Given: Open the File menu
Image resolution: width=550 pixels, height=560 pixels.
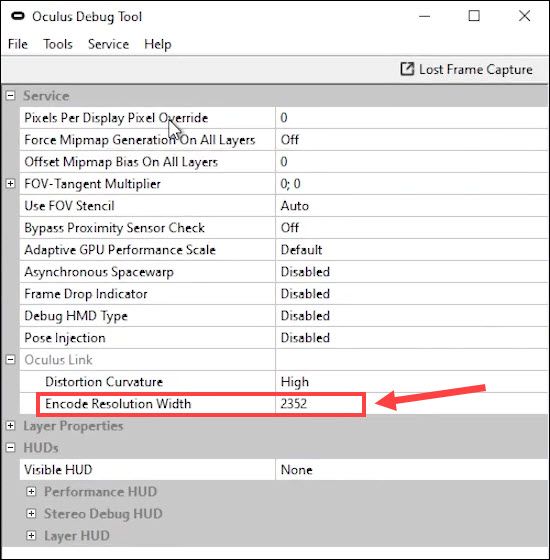Looking at the screenshot, I should click(x=18, y=44).
